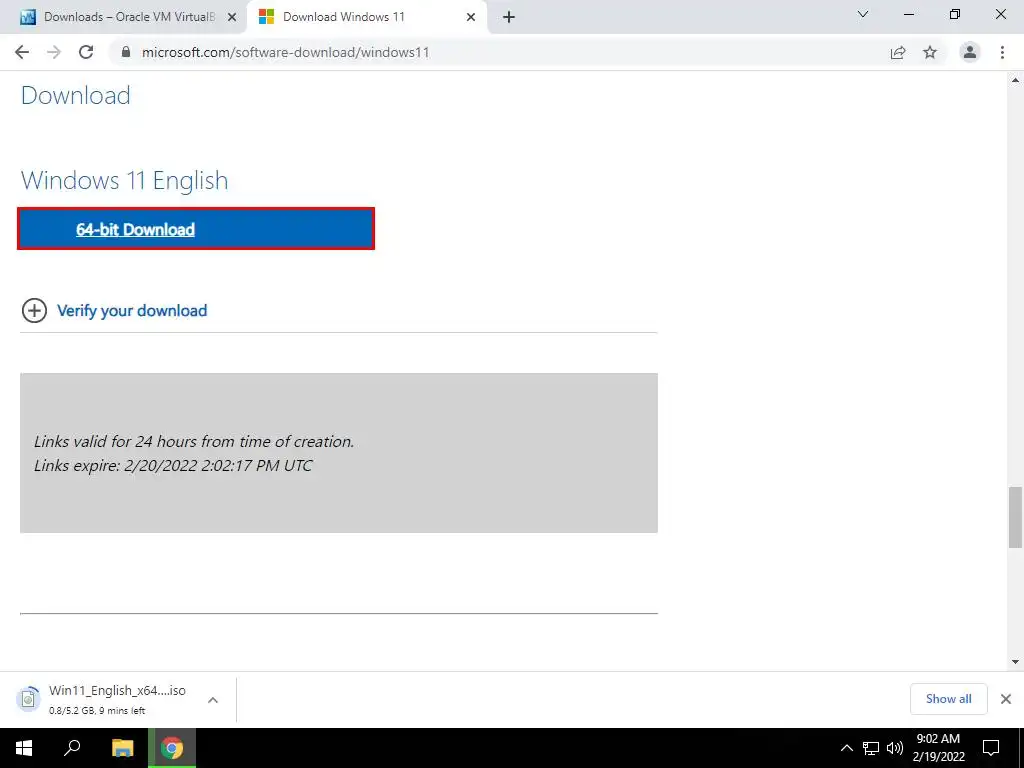Screen dimensions: 1024x768
Task: Click the 'Links expire: 2/20/2022' text
Action: click(x=173, y=466)
